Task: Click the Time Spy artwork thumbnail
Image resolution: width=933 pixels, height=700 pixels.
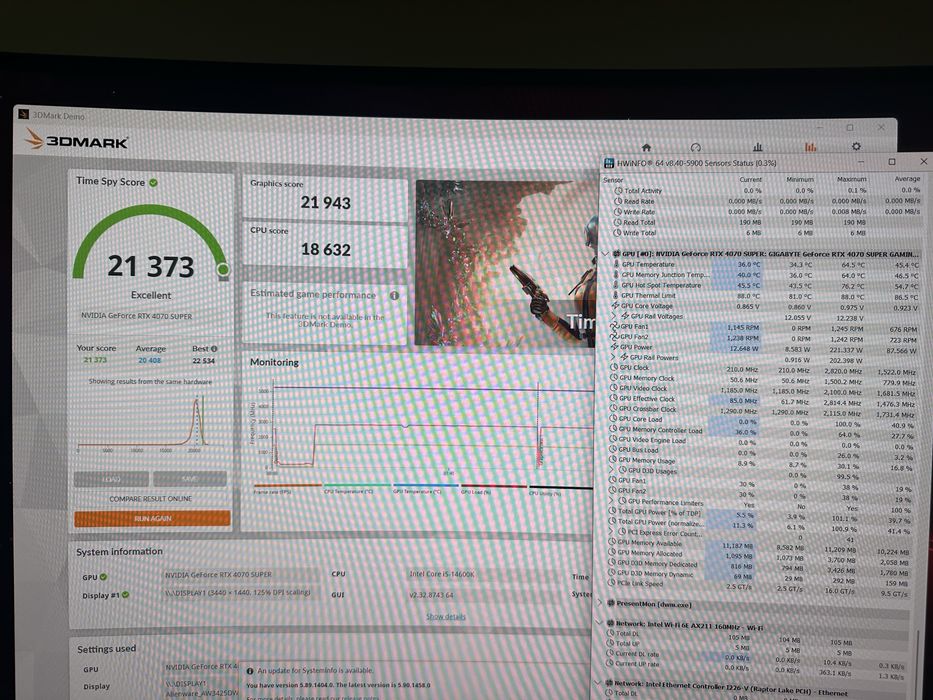Action: 505,263
